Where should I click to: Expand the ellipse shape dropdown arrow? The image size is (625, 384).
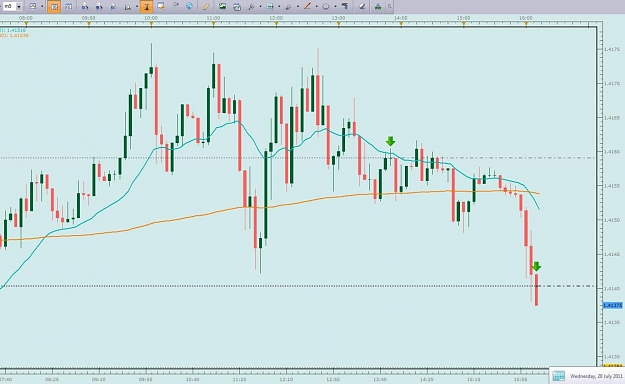pos(335,6)
